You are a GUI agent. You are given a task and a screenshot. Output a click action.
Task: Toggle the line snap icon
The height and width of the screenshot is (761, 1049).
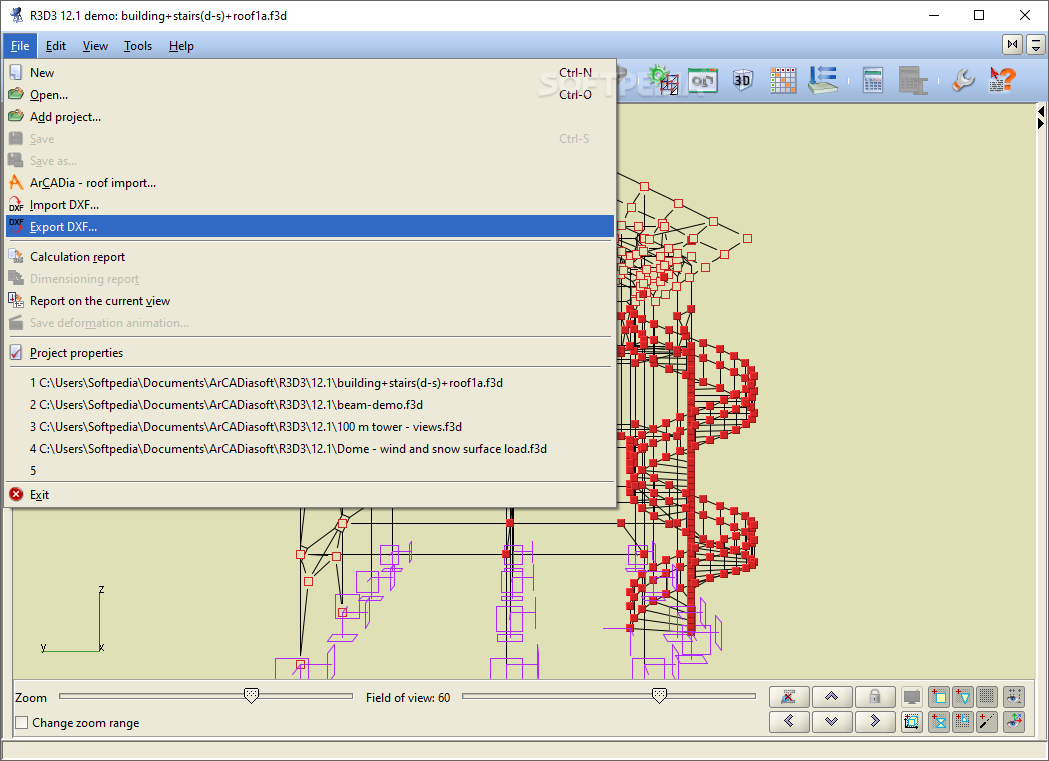[987, 722]
